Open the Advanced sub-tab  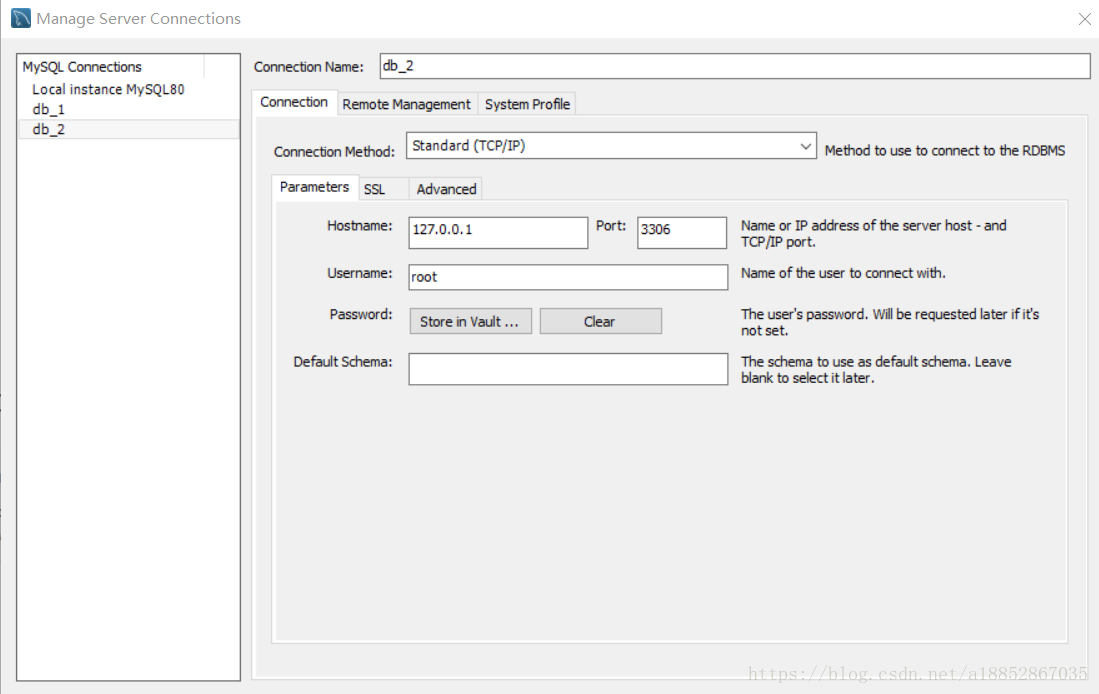(x=446, y=189)
